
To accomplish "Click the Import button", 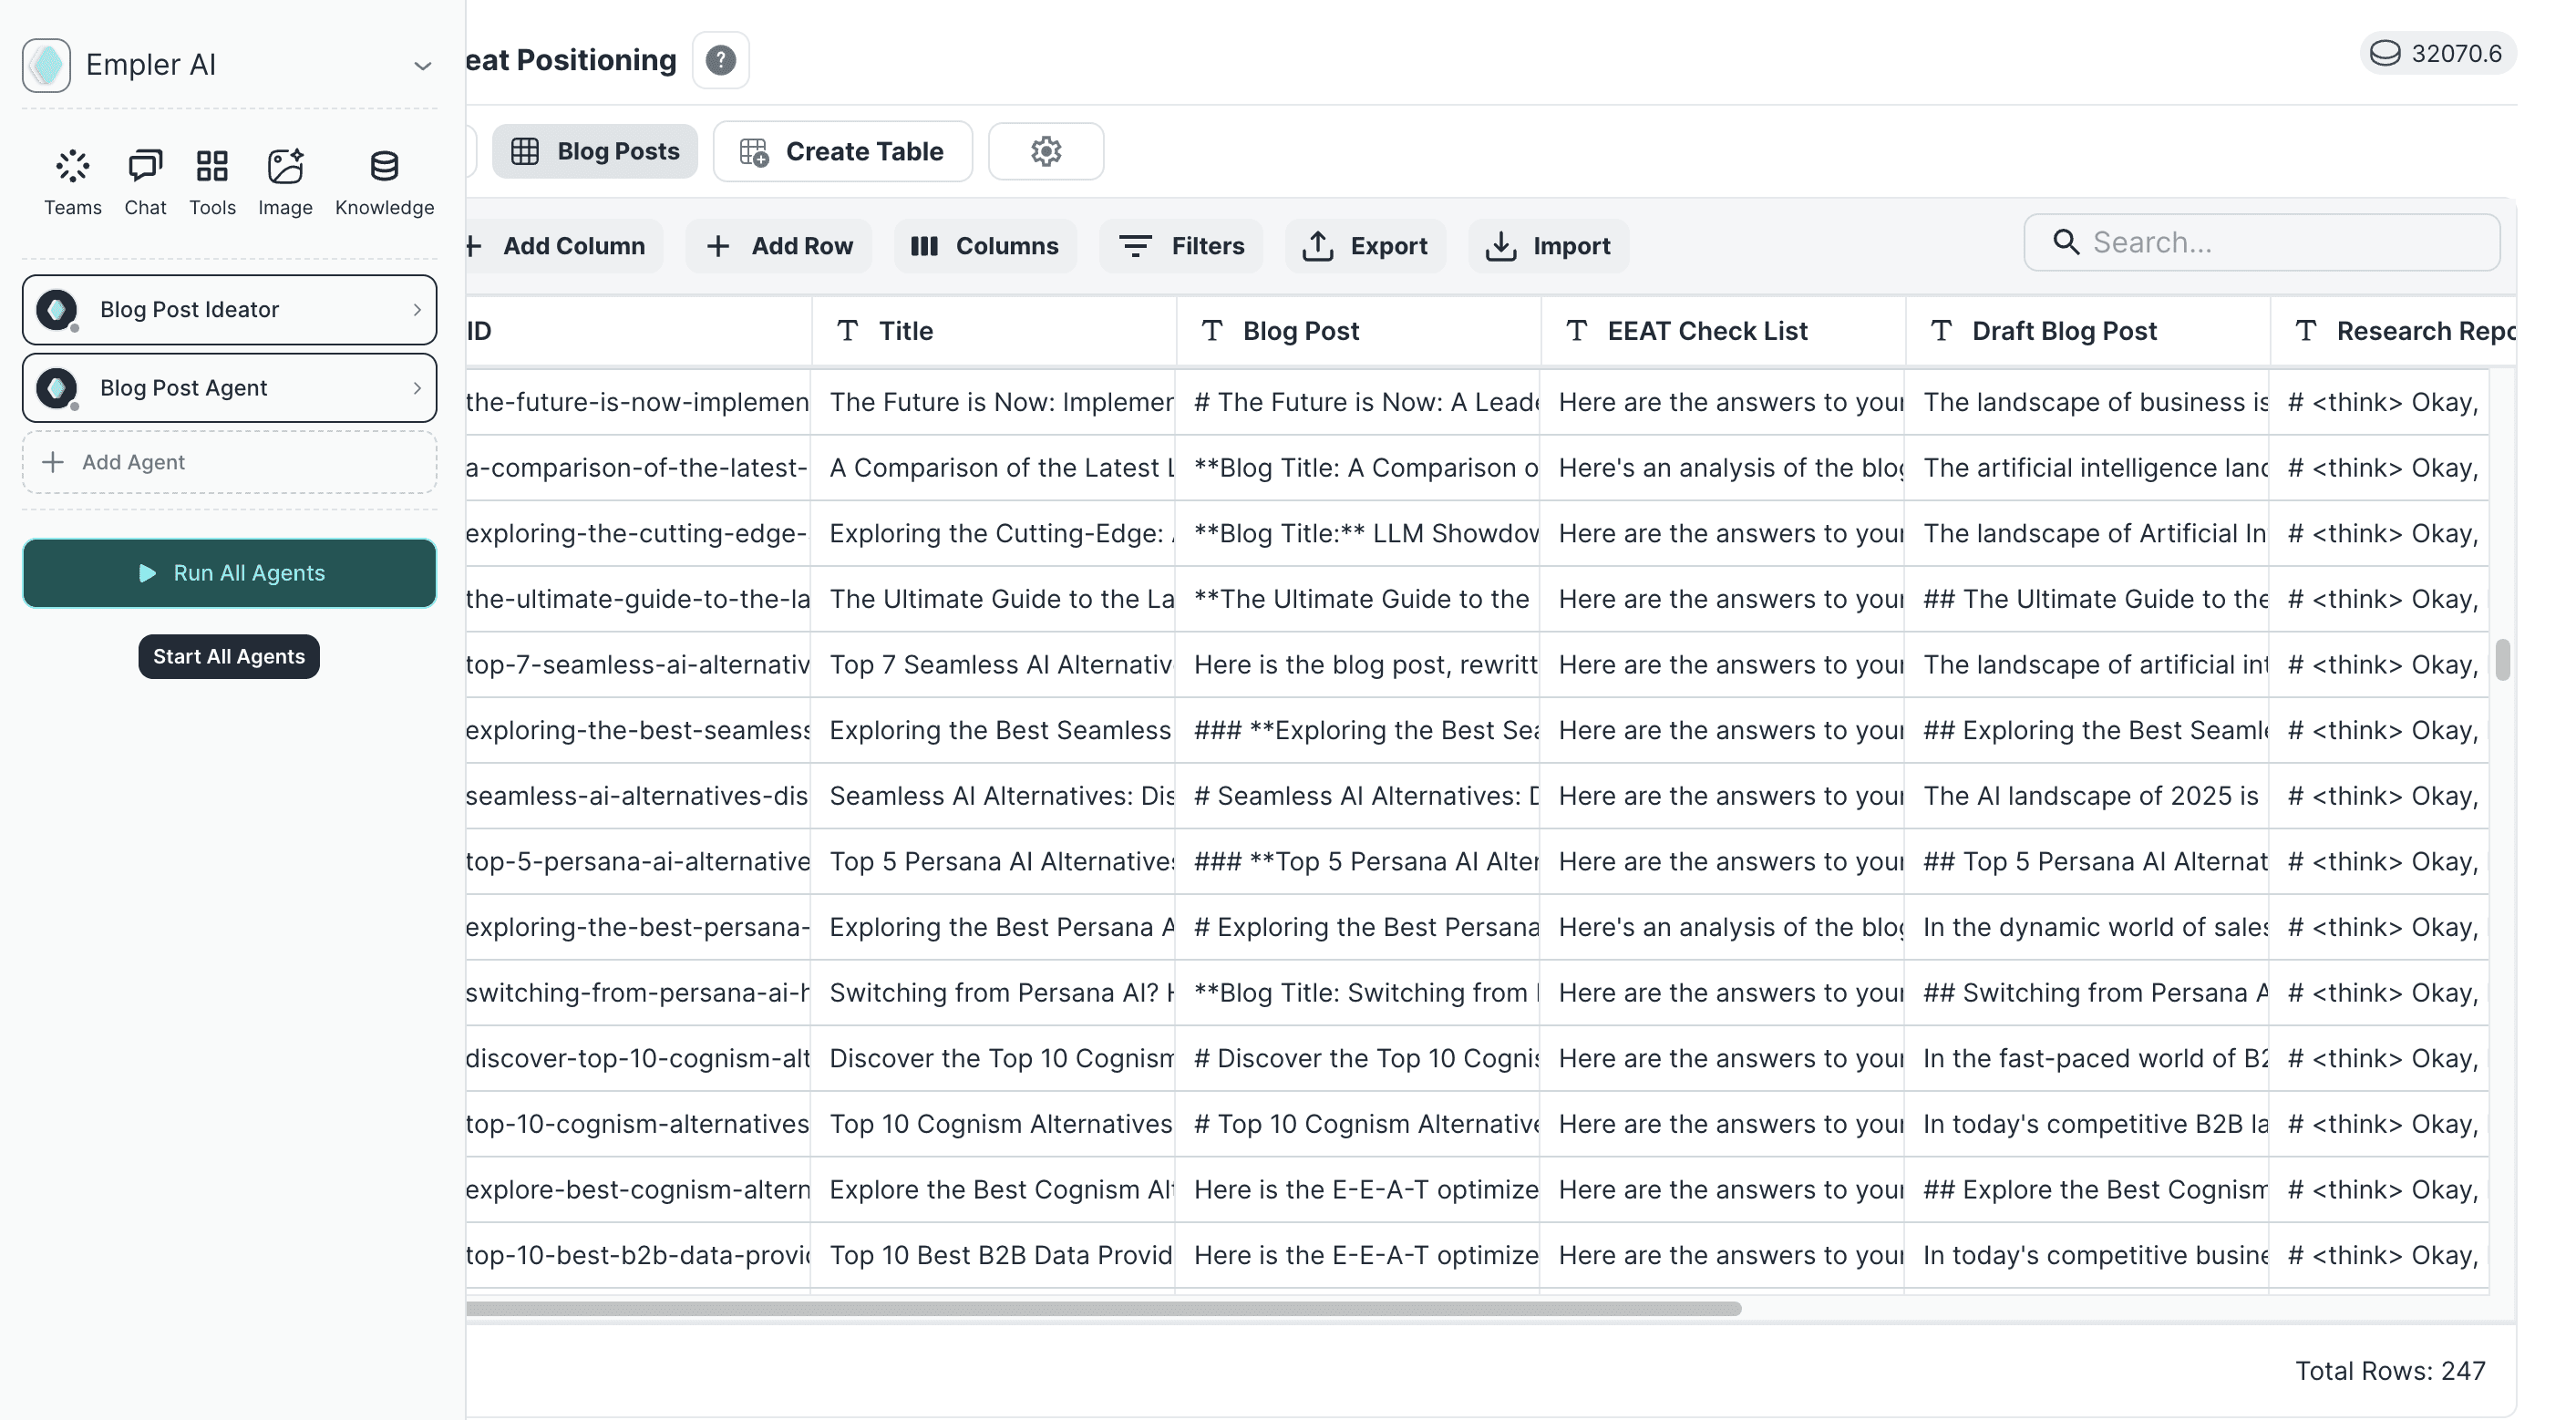I will click(1548, 246).
